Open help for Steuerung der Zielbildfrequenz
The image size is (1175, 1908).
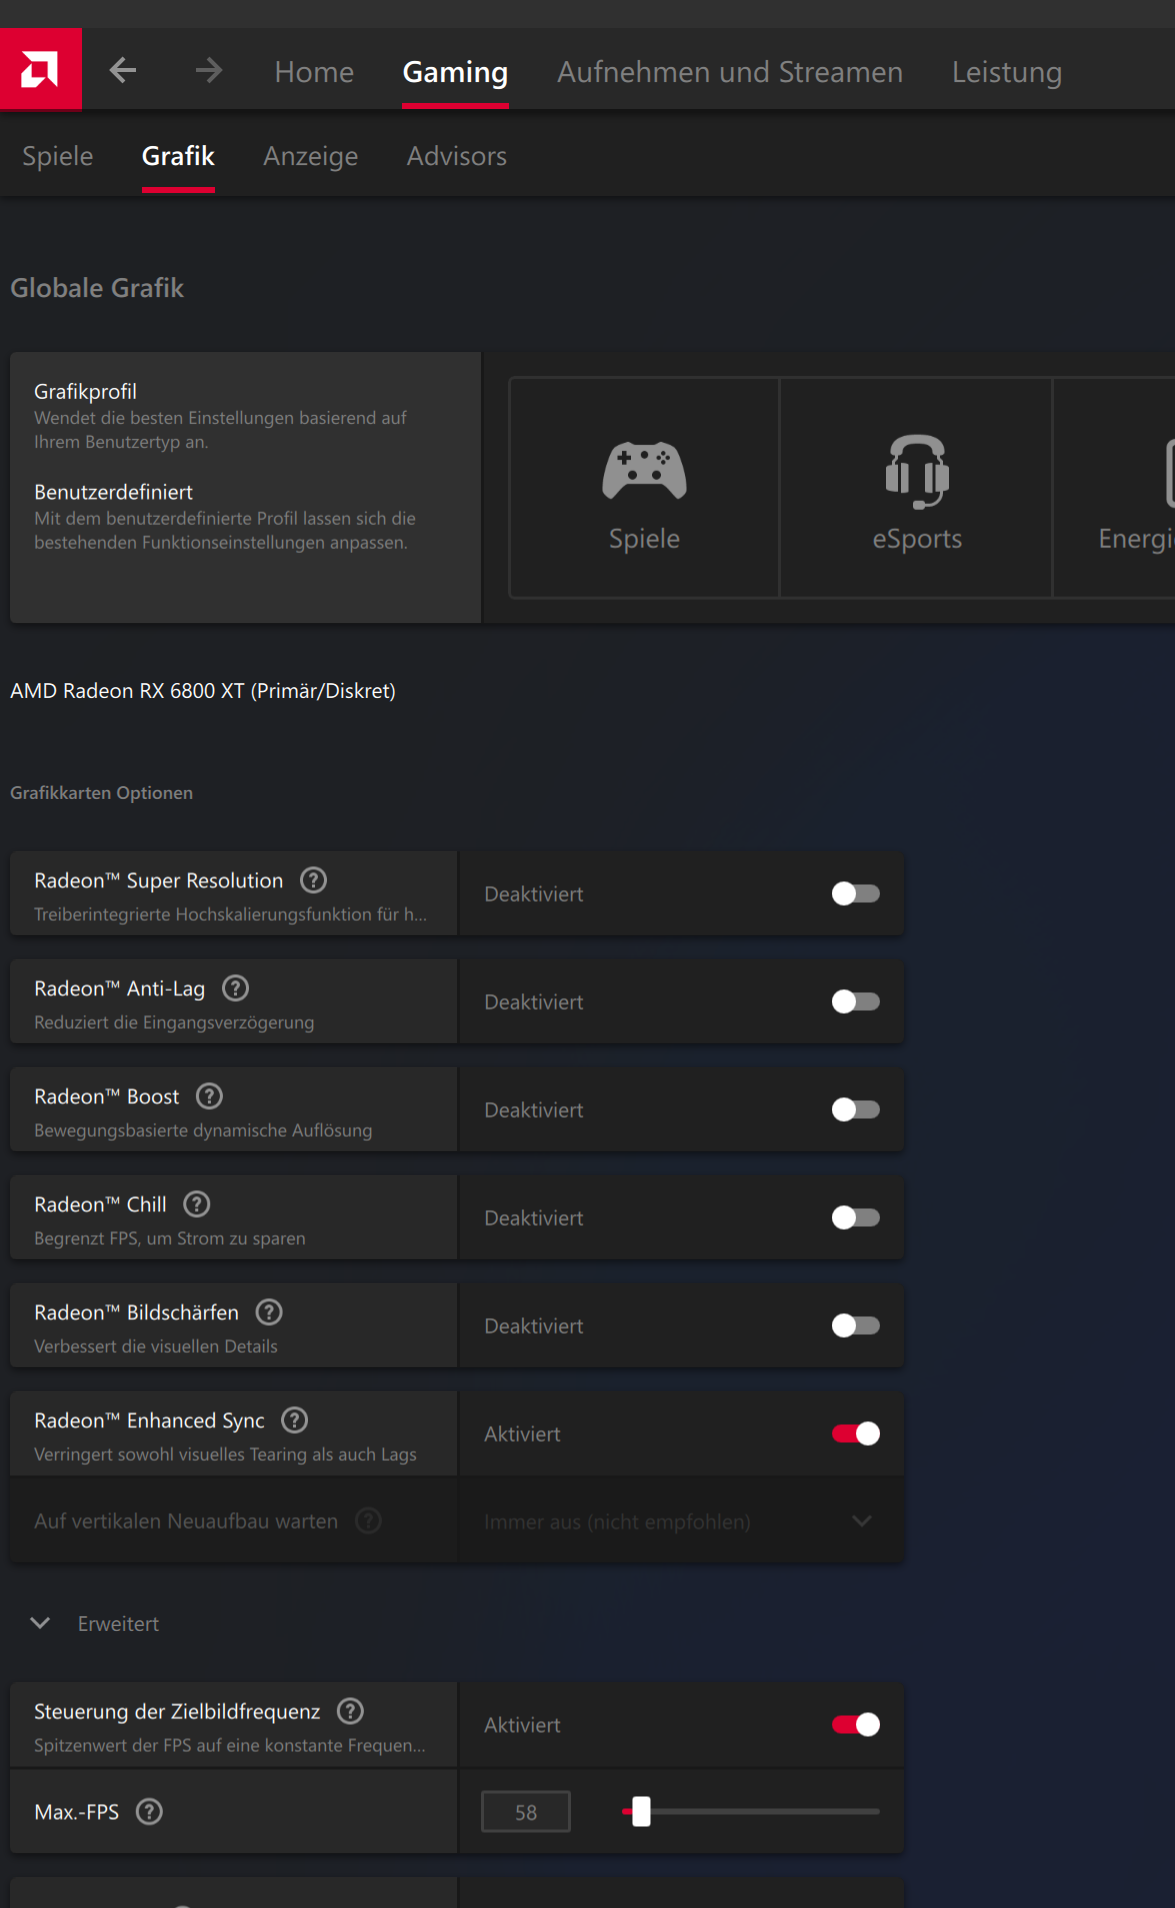click(x=350, y=1711)
